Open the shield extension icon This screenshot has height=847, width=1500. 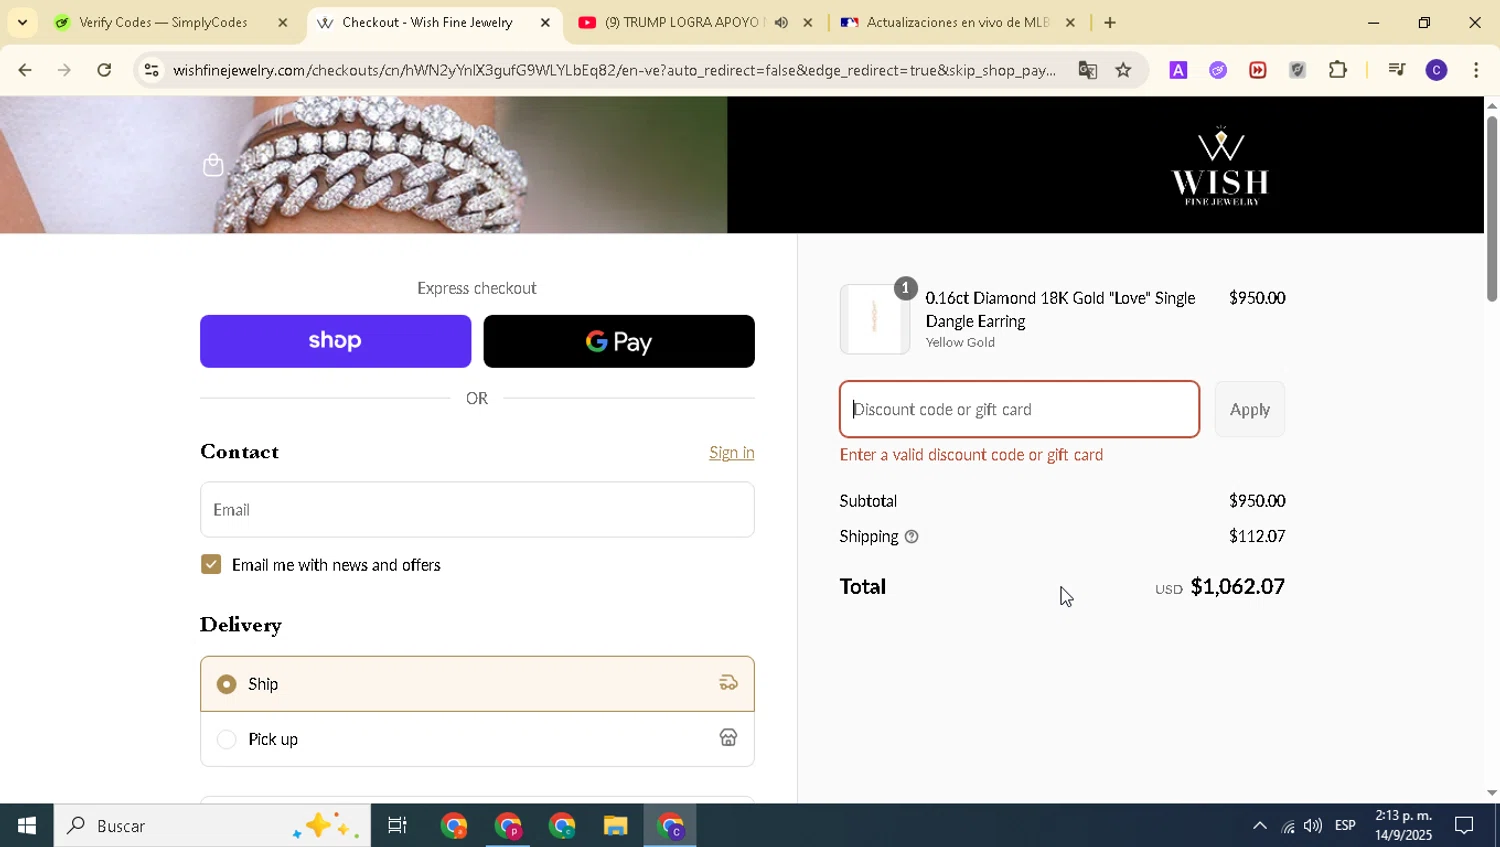point(1297,70)
